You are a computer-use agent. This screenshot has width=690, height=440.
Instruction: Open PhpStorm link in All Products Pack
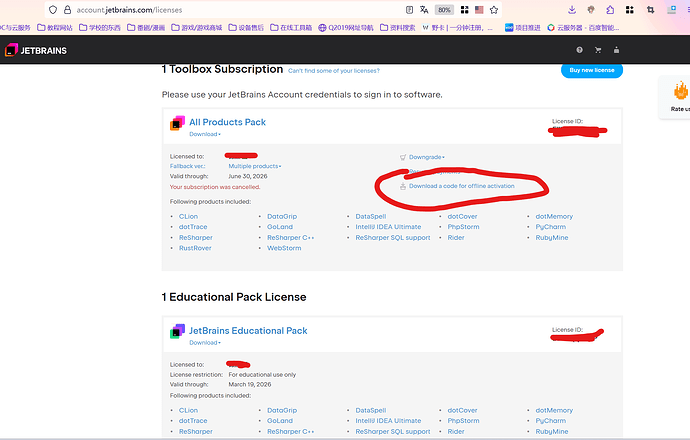(463, 227)
